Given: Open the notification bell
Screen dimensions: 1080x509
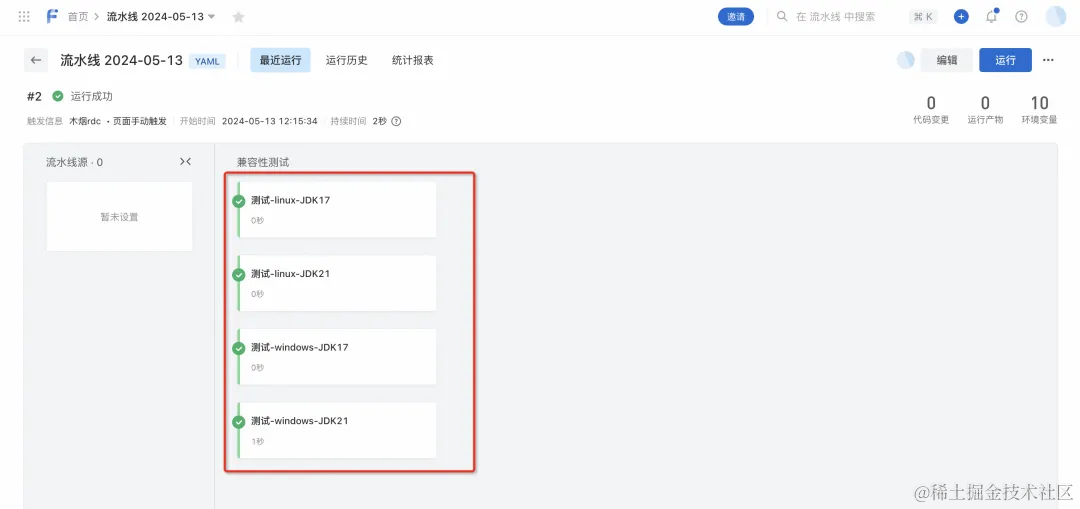Looking at the screenshot, I should tap(992, 17).
